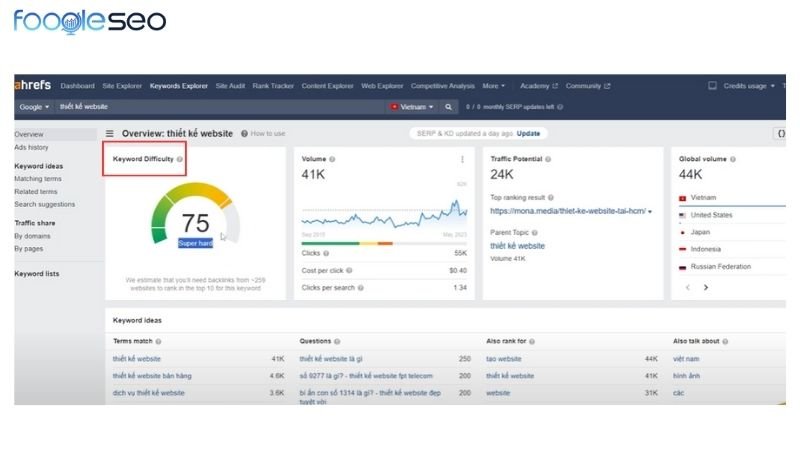This screenshot has width=800, height=450.
Task: Click the monitor icon beside Credits usage
Action: tap(712, 86)
